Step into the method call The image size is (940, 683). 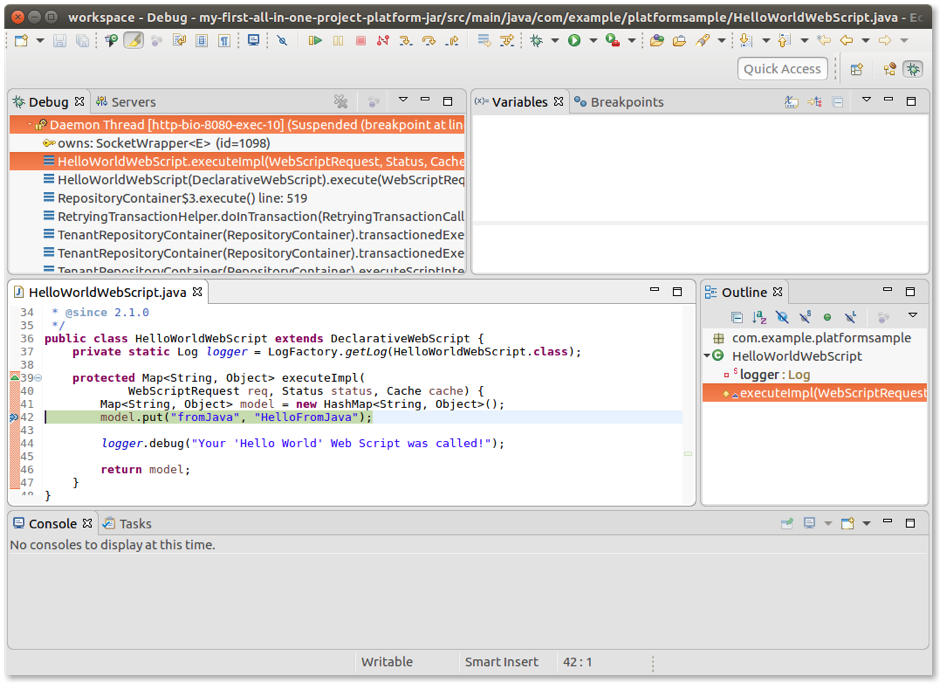click(407, 41)
